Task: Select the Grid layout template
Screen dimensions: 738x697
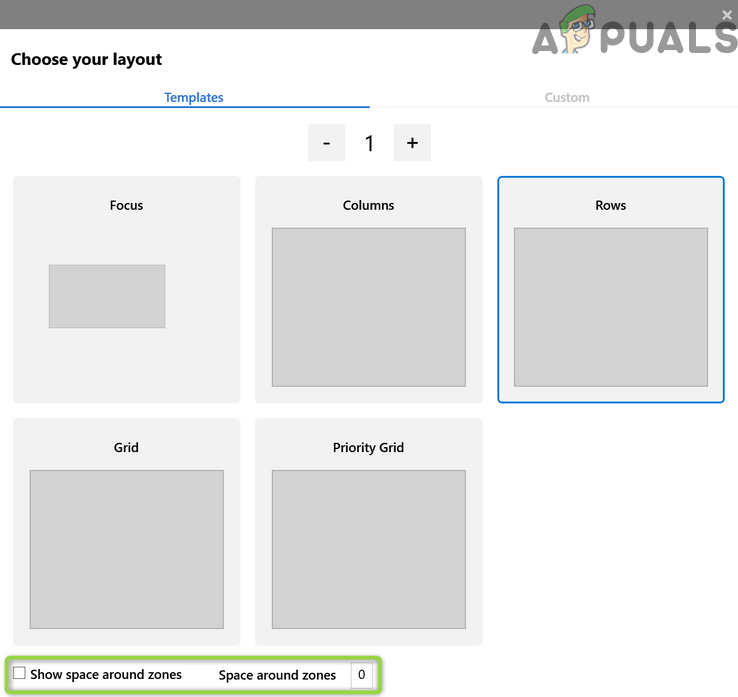Action: 127,532
